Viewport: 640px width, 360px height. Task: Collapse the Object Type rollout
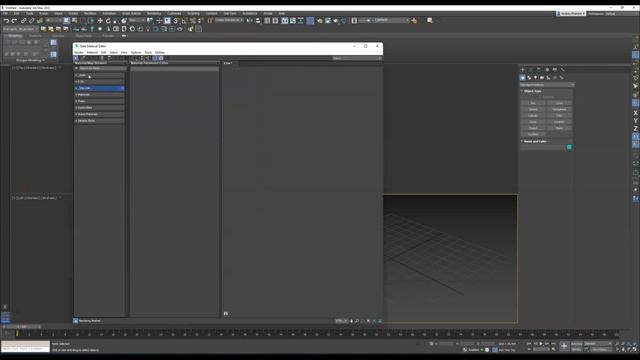(x=533, y=91)
